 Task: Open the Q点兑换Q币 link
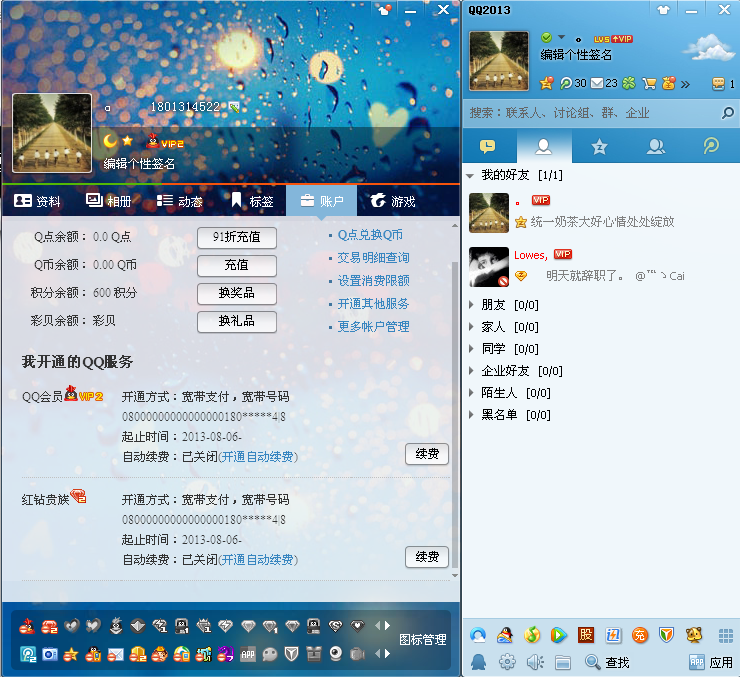click(x=370, y=235)
